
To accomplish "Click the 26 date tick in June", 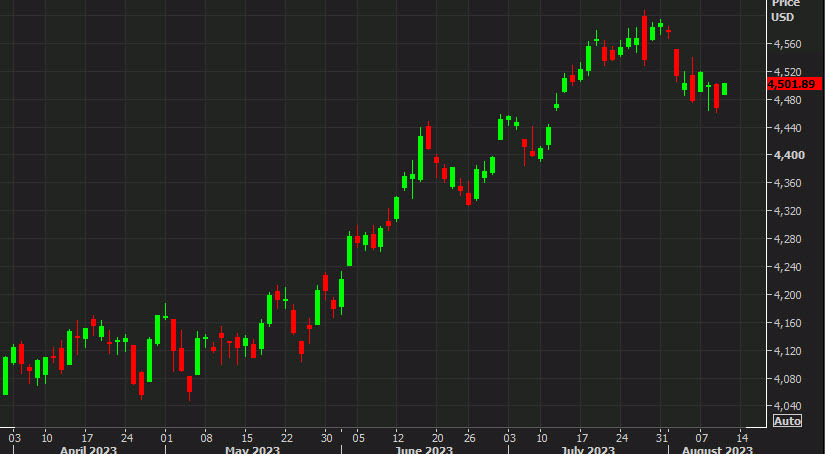I will (x=469, y=438).
